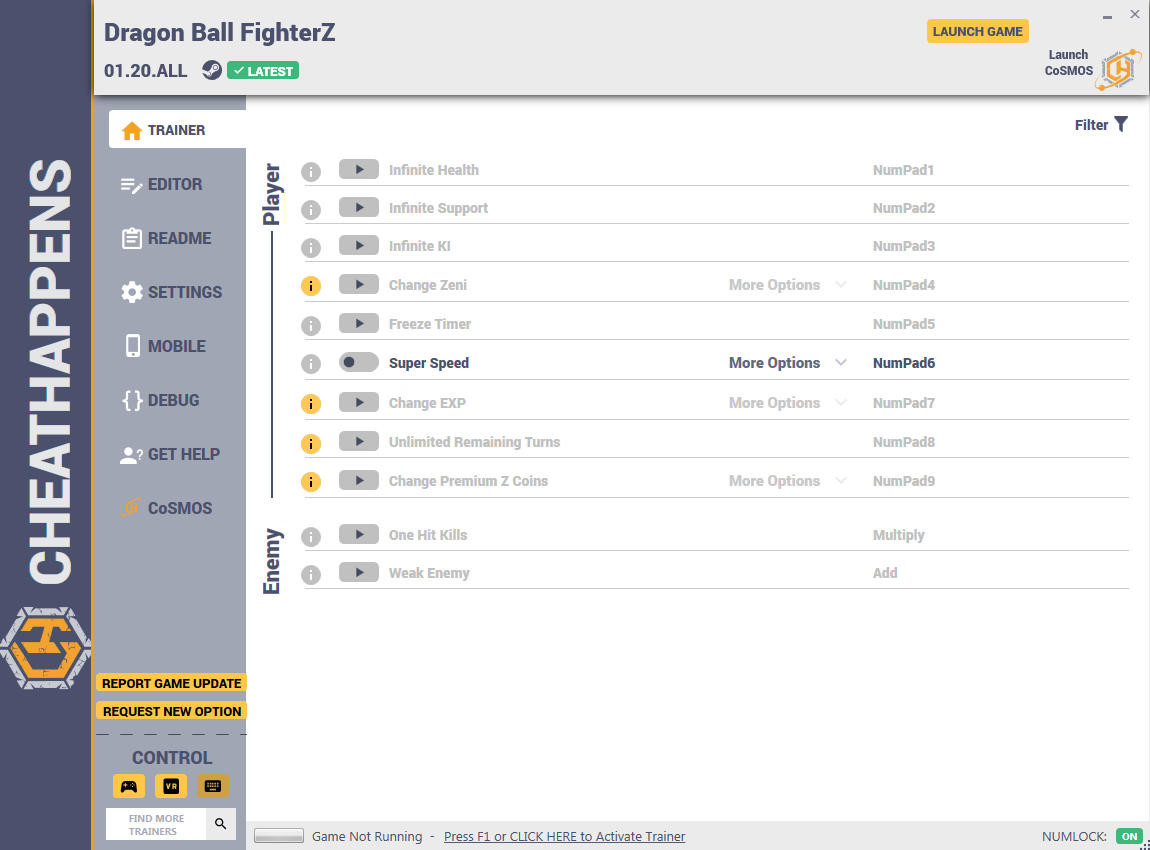This screenshot has height=850, width=1150.
Task: Click REPORT GAME UPDATE button
Action: click(x=172, y=683)
